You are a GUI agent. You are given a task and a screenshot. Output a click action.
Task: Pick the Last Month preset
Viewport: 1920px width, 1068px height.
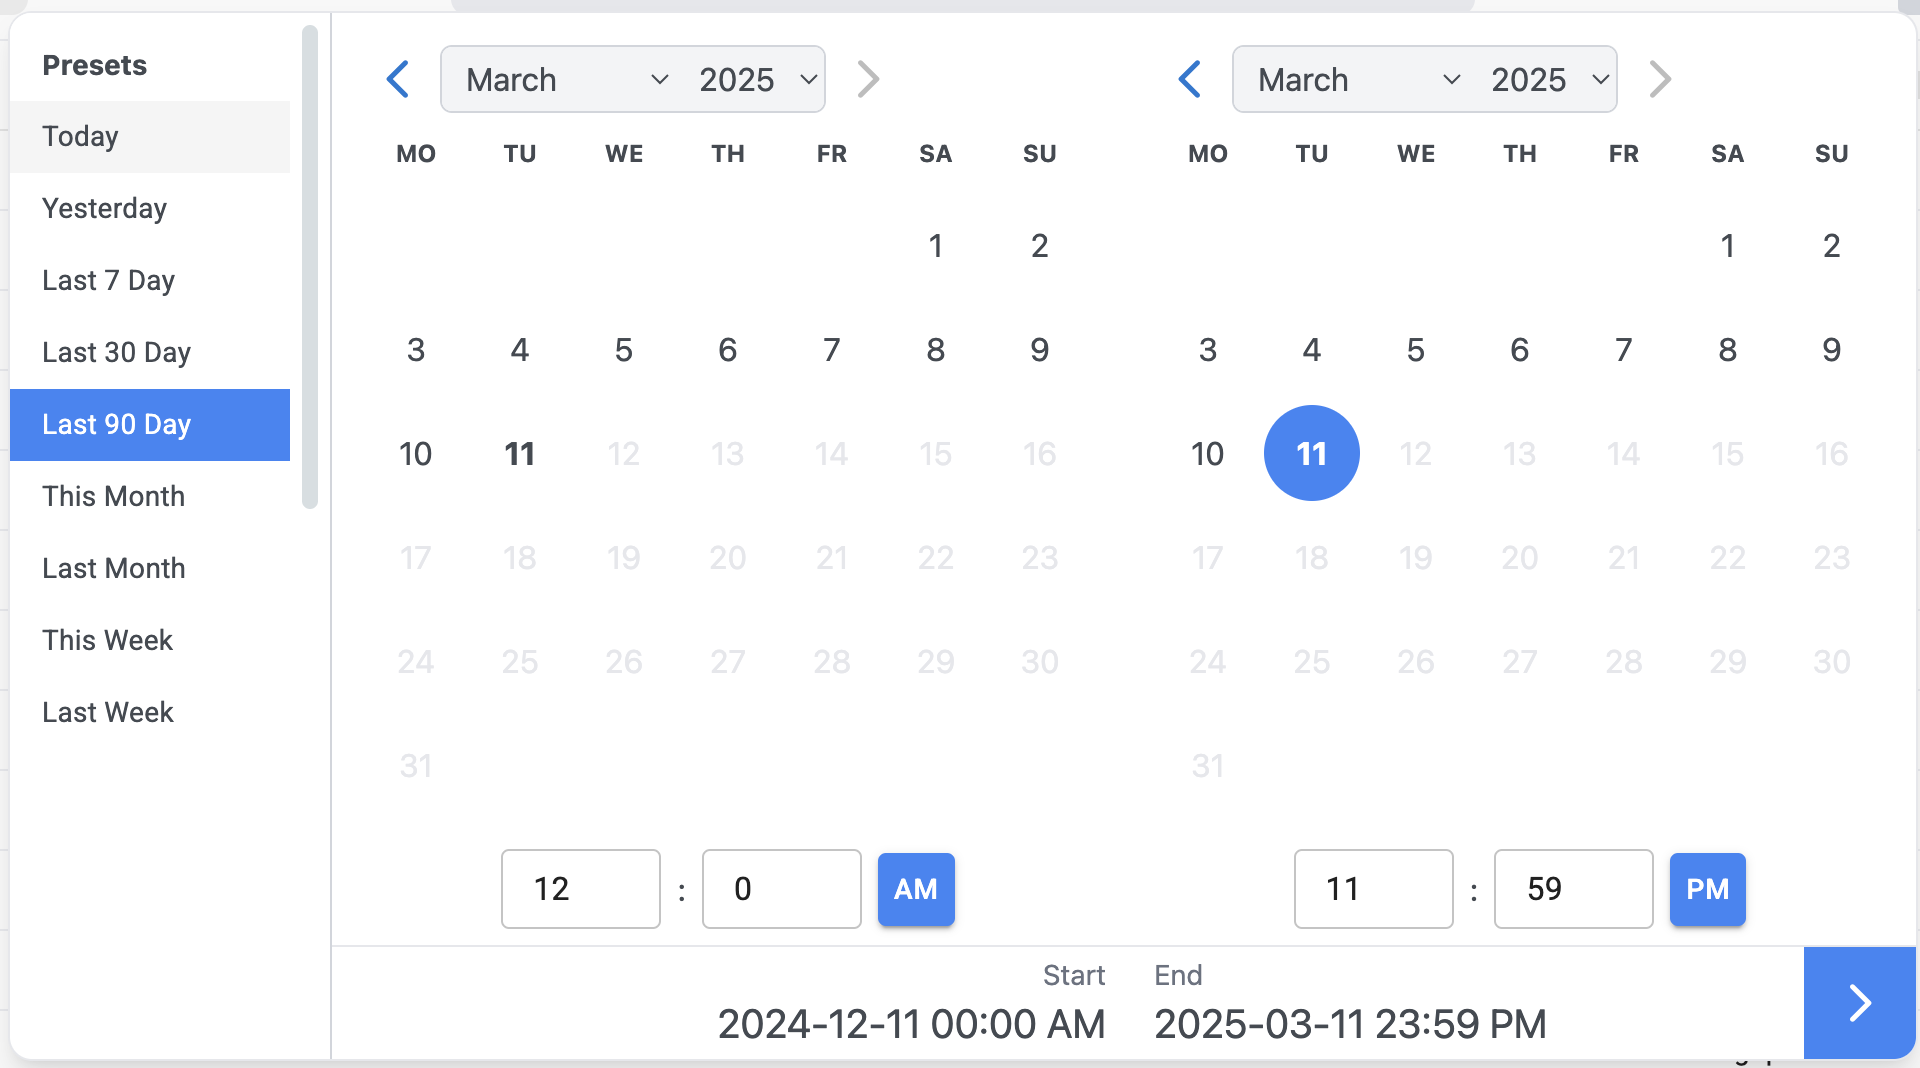tap(150, 568)
